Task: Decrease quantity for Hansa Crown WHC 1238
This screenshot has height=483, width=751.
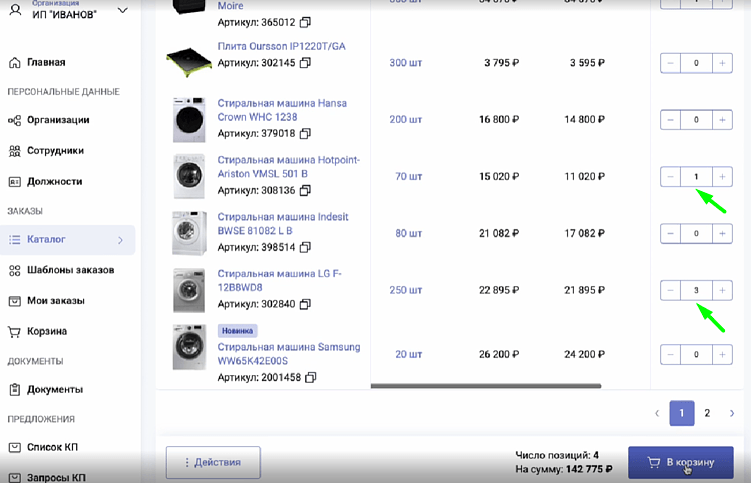Action: click(671, 120)
